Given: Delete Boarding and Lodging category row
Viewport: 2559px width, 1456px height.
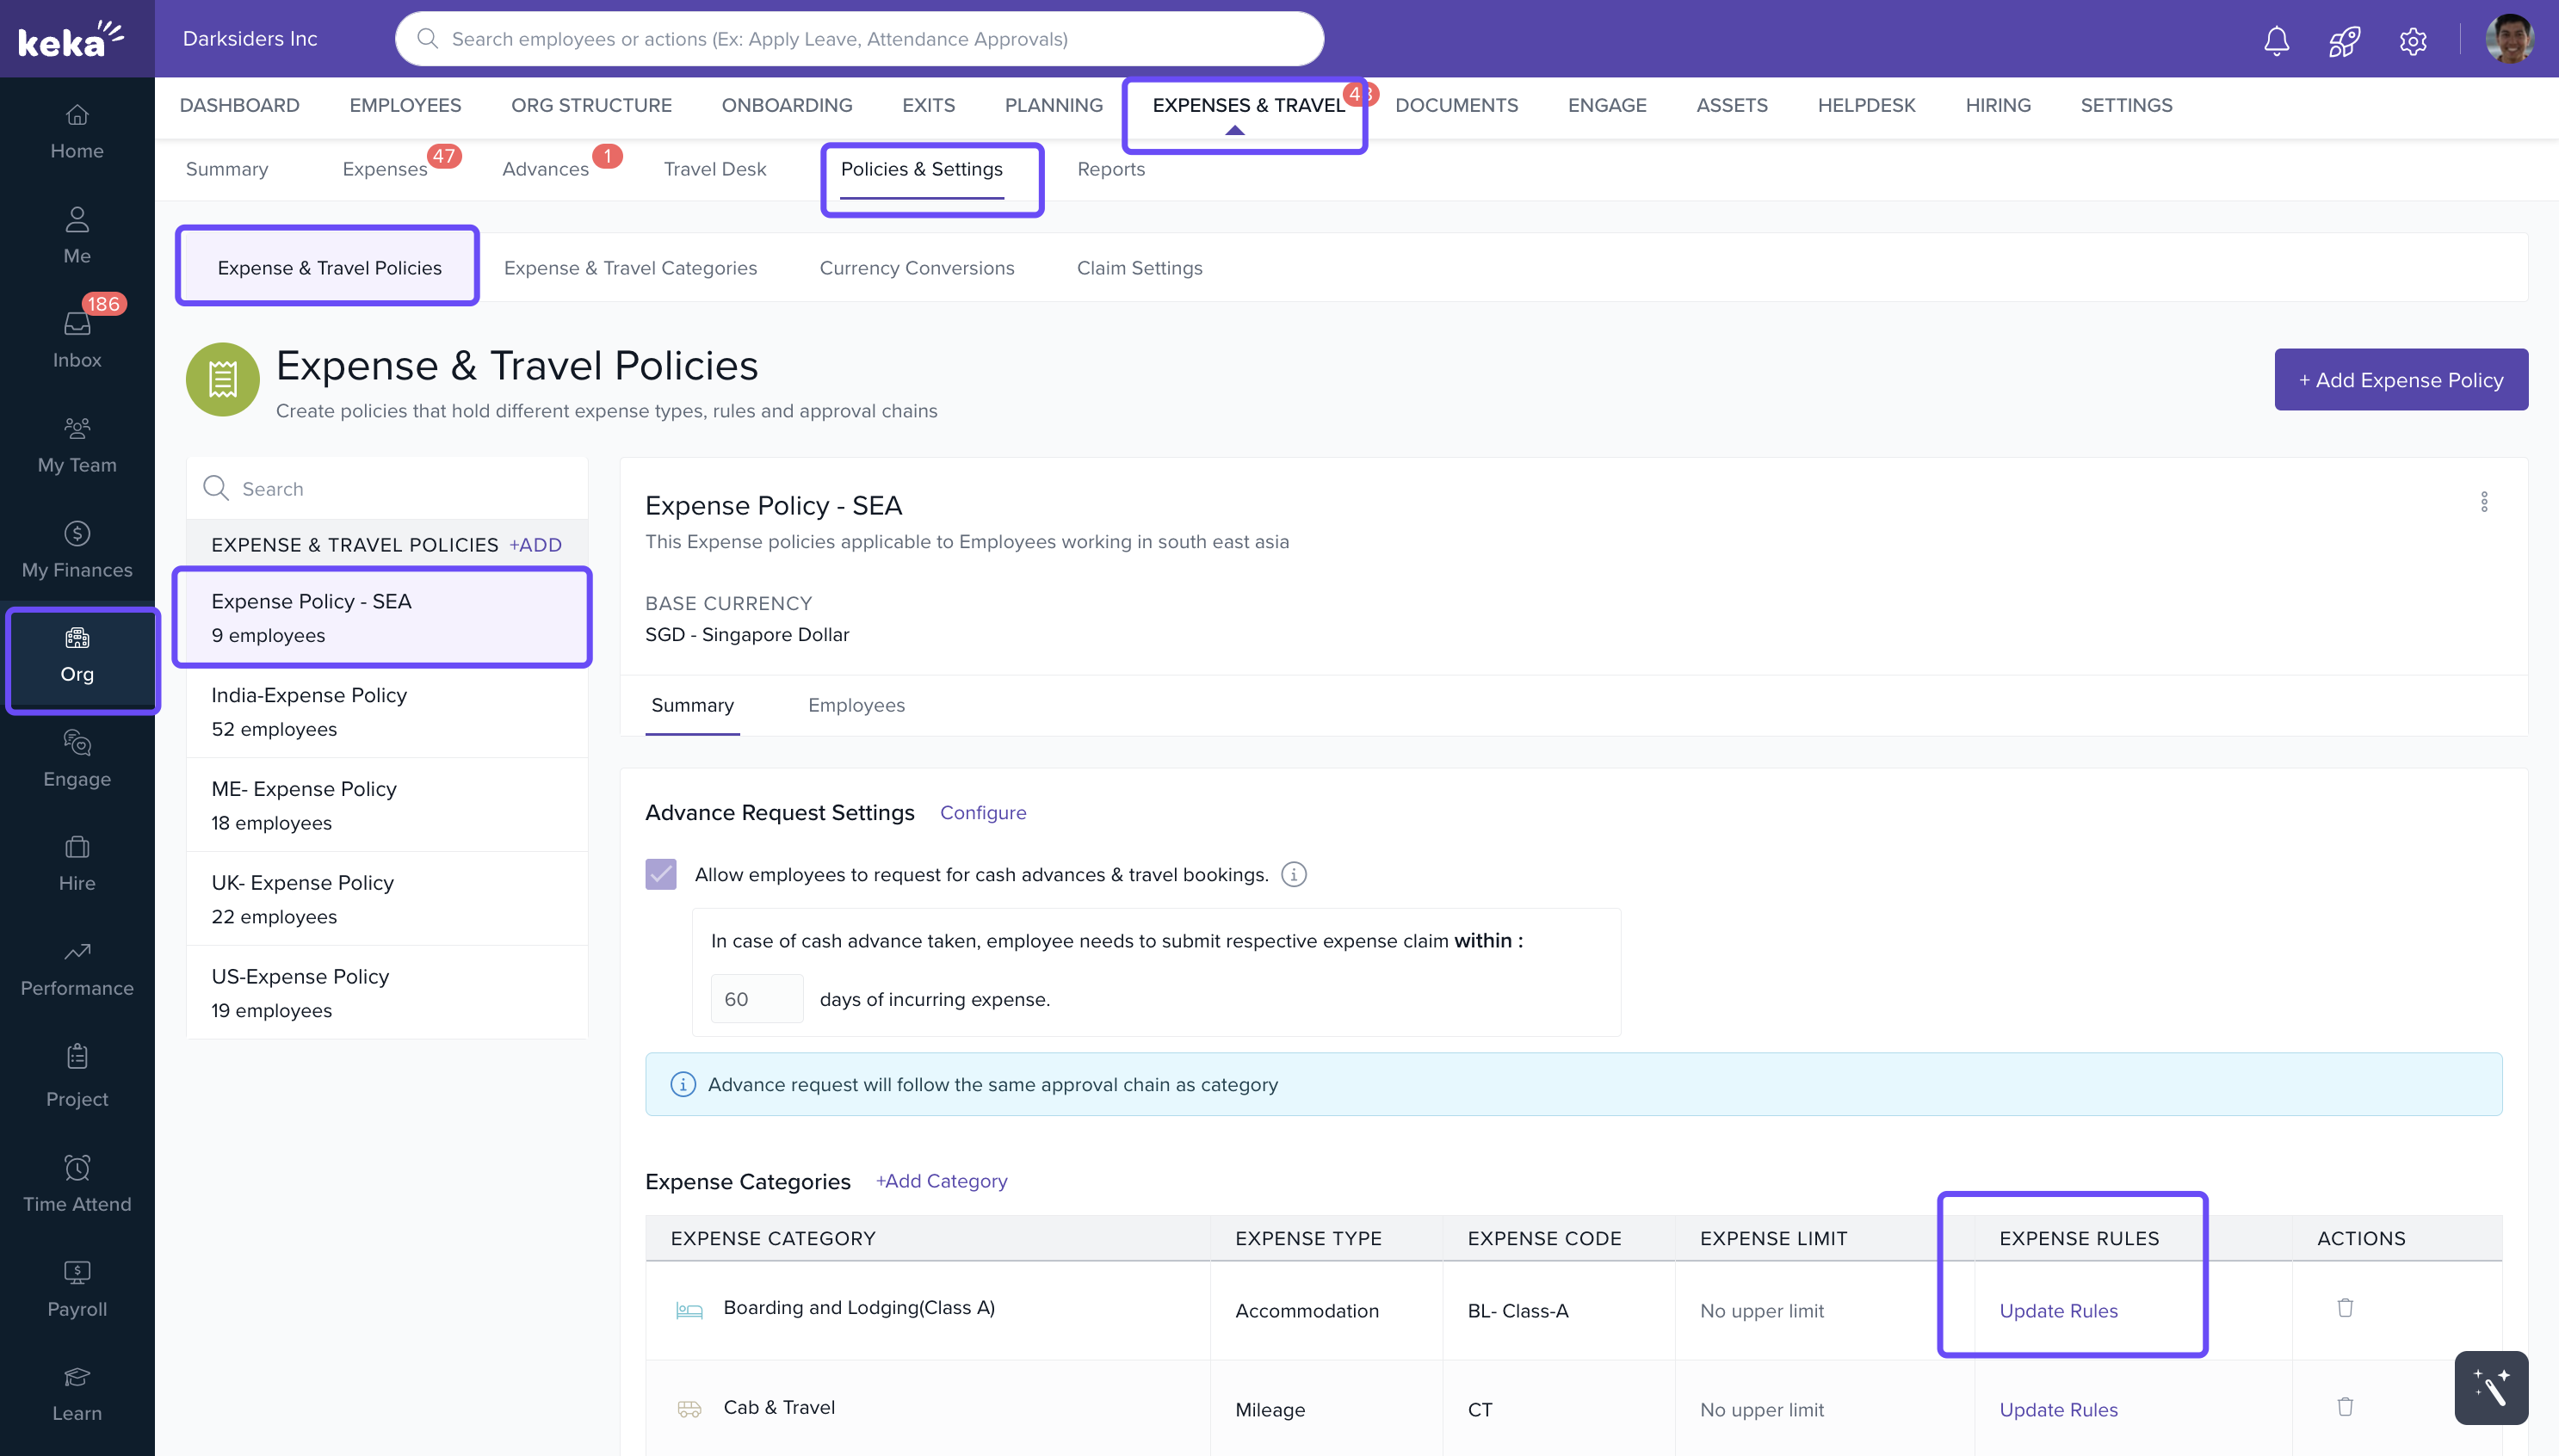Looking at the screenshot, I should coord(2345,1308).
